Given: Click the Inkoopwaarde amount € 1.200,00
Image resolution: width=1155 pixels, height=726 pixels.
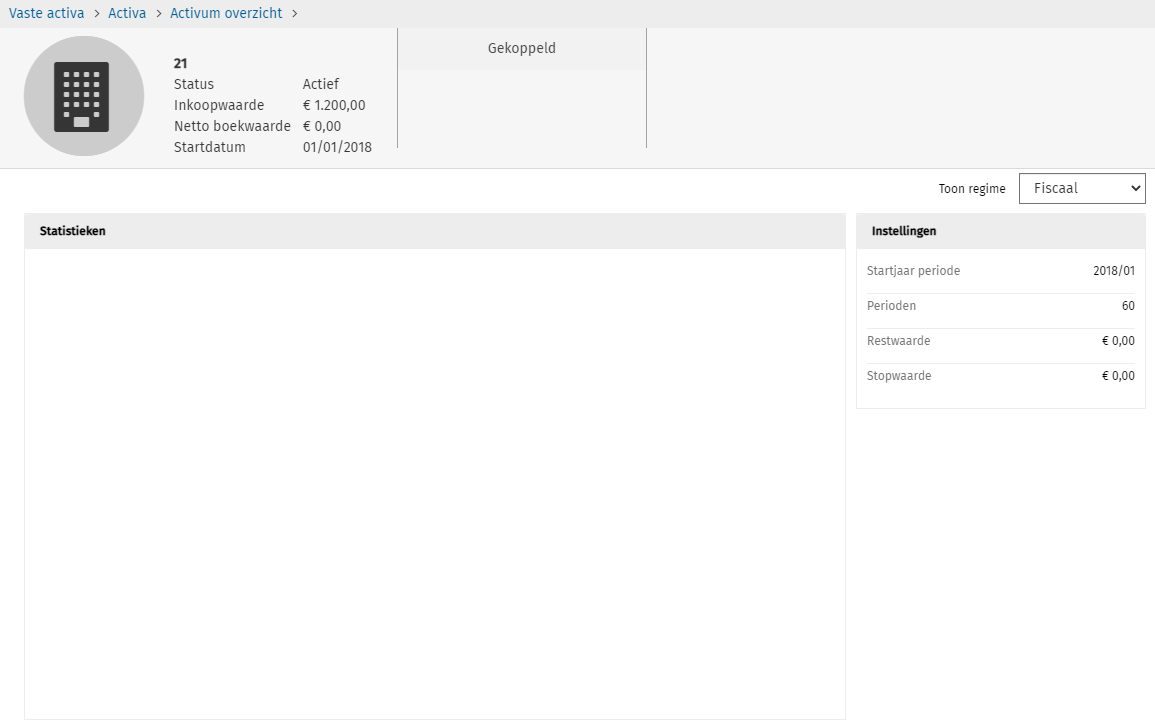Looking at the screenshot, I should click(x=334, y=105).
